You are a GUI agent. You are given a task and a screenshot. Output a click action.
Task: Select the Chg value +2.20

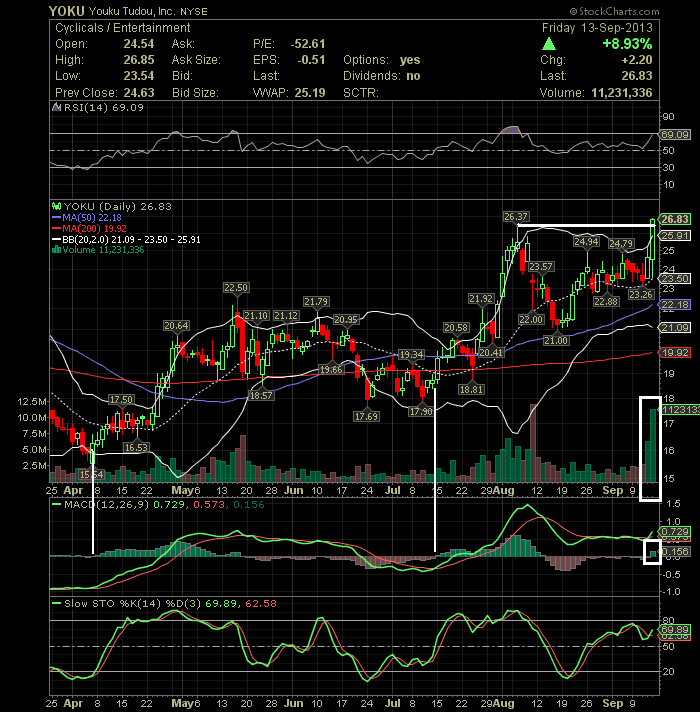637,60
